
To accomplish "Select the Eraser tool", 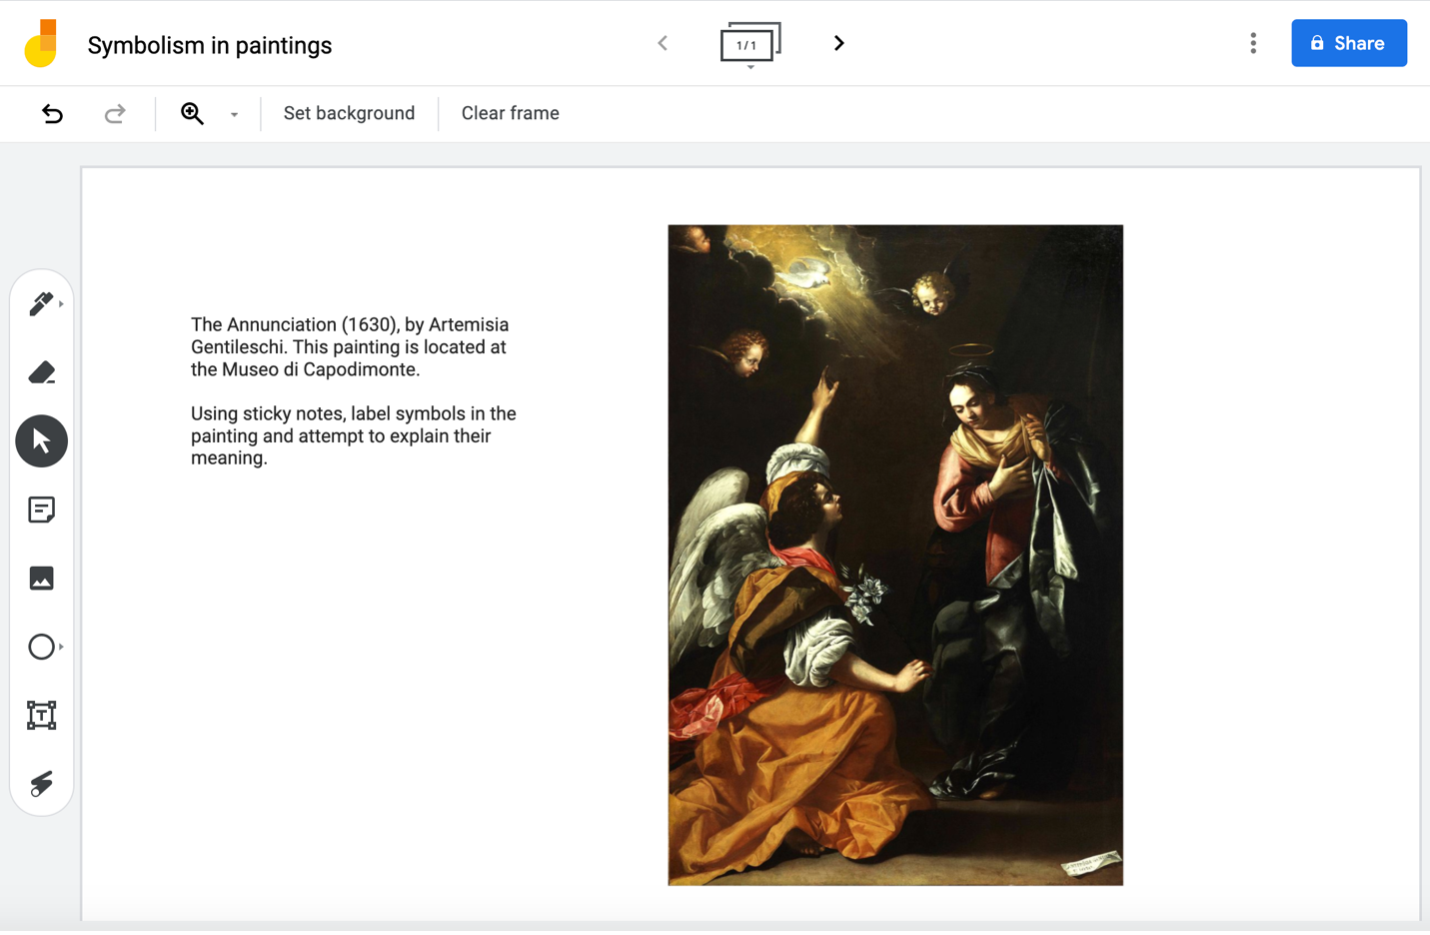I will click(x=42, y=372).
